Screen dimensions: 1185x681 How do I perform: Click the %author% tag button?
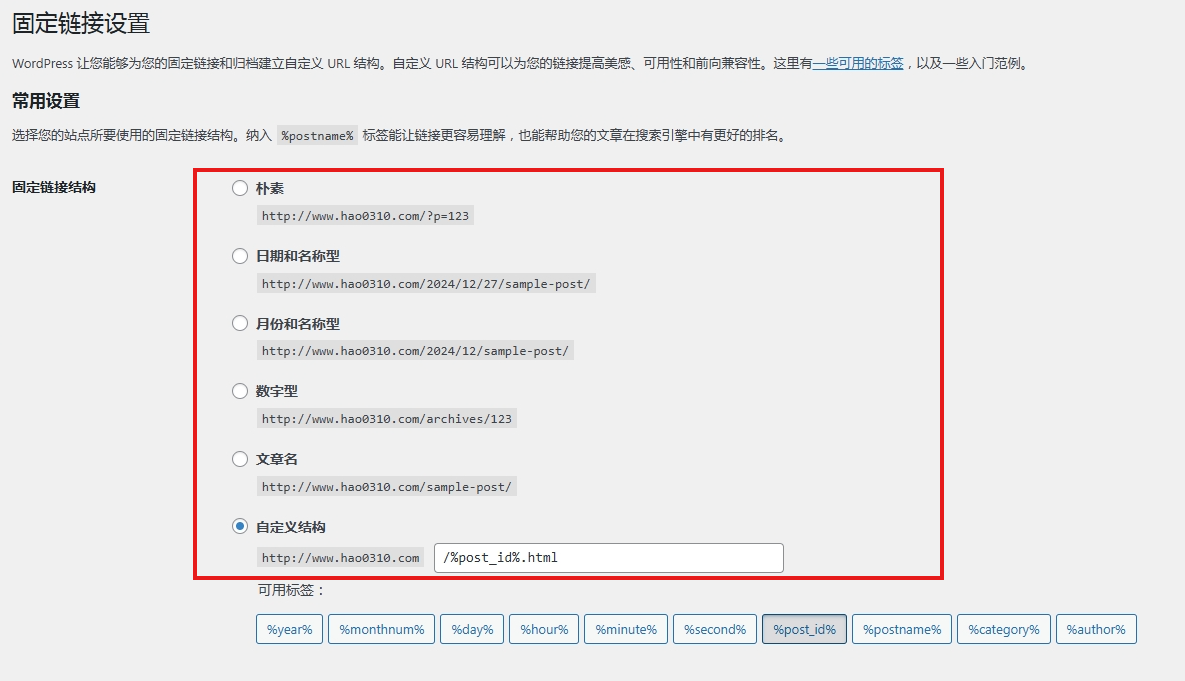tap(1096, 629)
